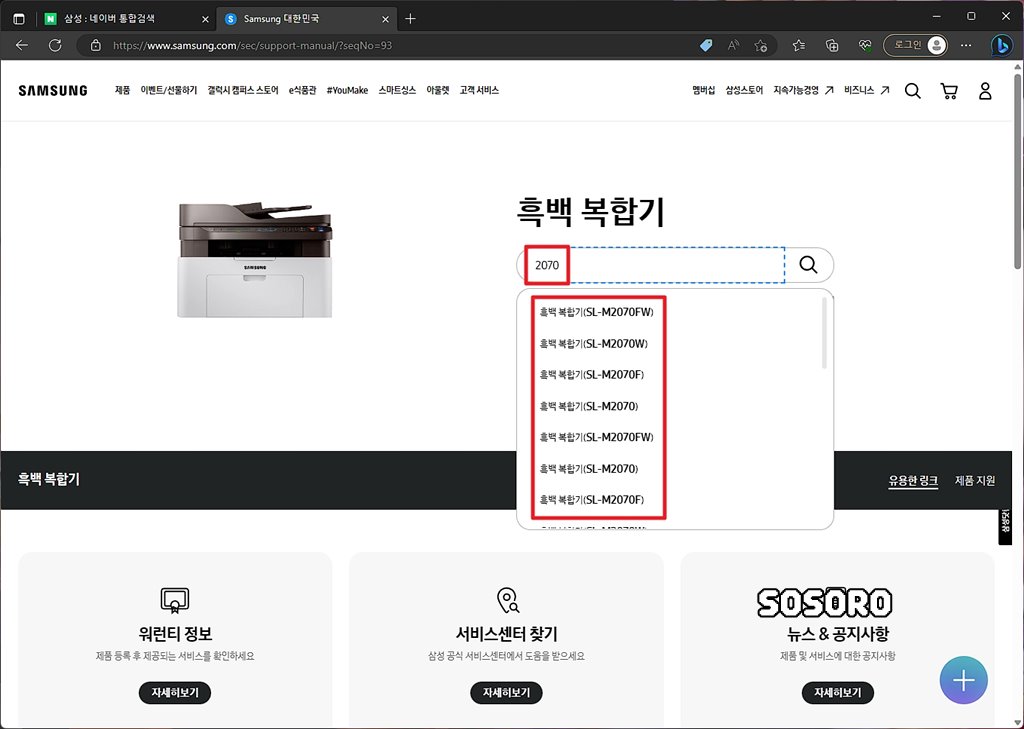
Task: Click the 삼성스토어 link
Action: click(744, 90)
